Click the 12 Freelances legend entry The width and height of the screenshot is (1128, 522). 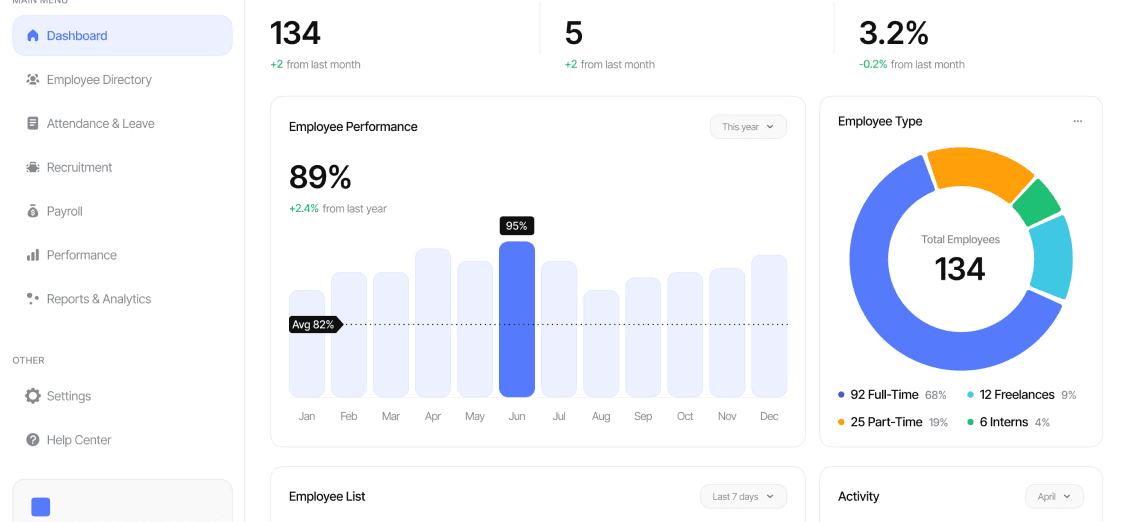click(x=1016, y=395)
